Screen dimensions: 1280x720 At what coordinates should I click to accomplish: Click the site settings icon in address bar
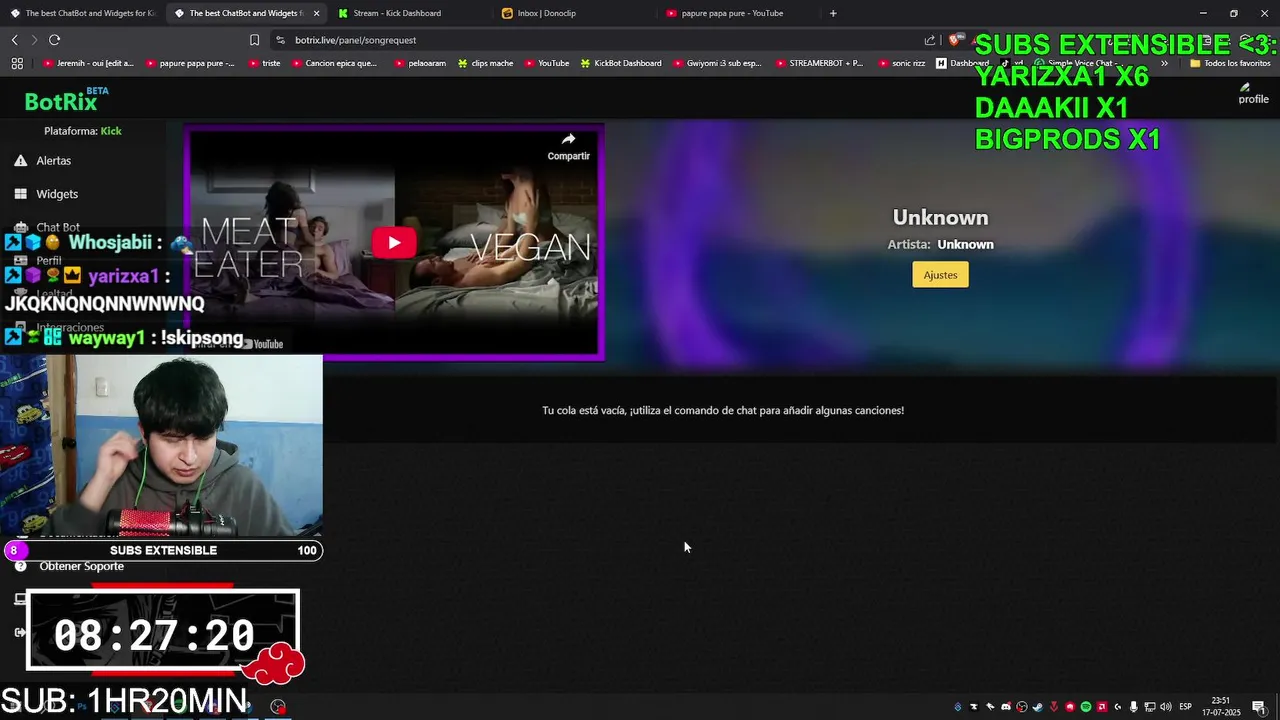280,40
